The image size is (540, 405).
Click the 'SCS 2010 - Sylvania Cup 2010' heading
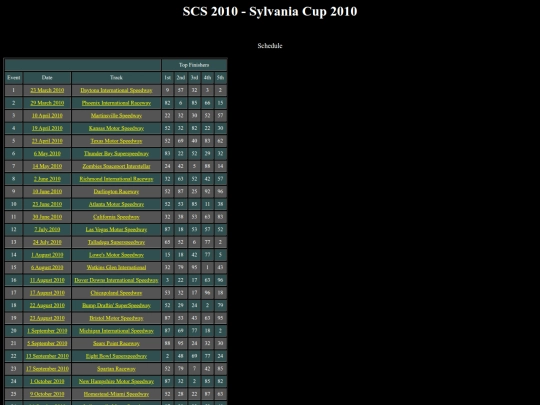(270, 11)
